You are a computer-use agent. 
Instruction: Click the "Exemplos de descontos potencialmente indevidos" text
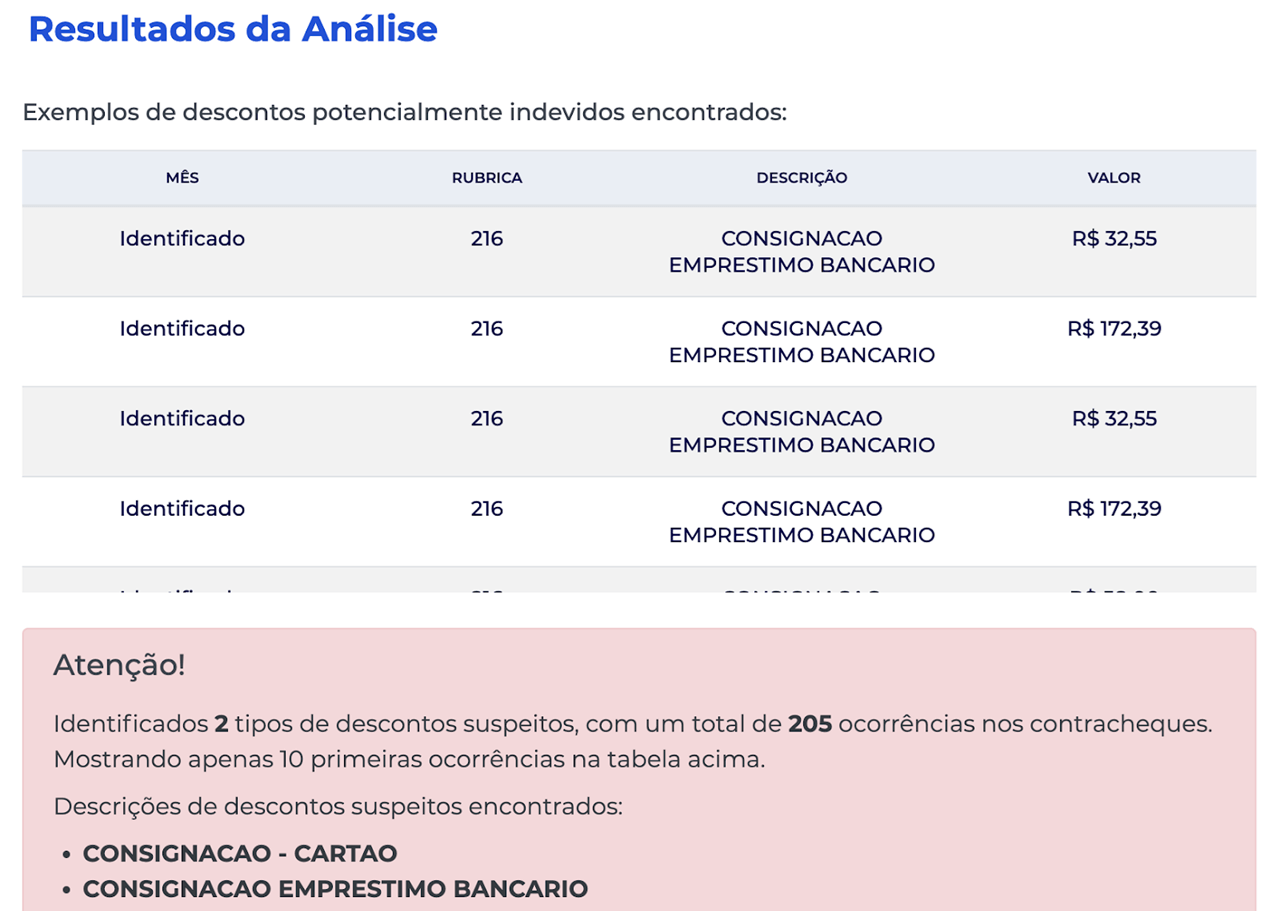click(405, 112)
